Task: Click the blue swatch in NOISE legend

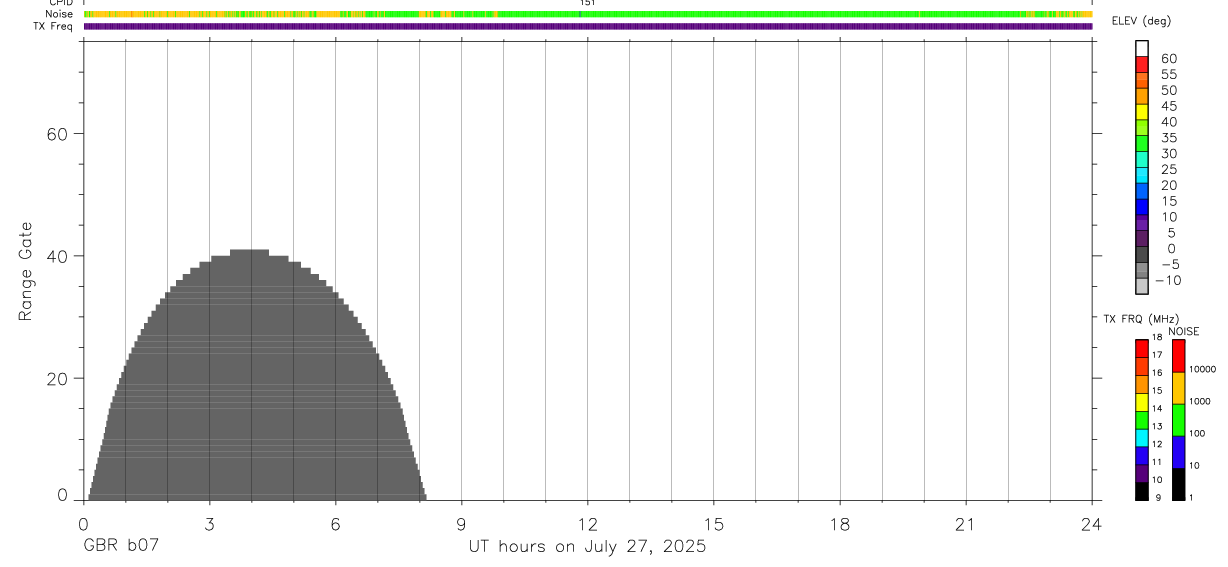Action: click(1178, 452)
